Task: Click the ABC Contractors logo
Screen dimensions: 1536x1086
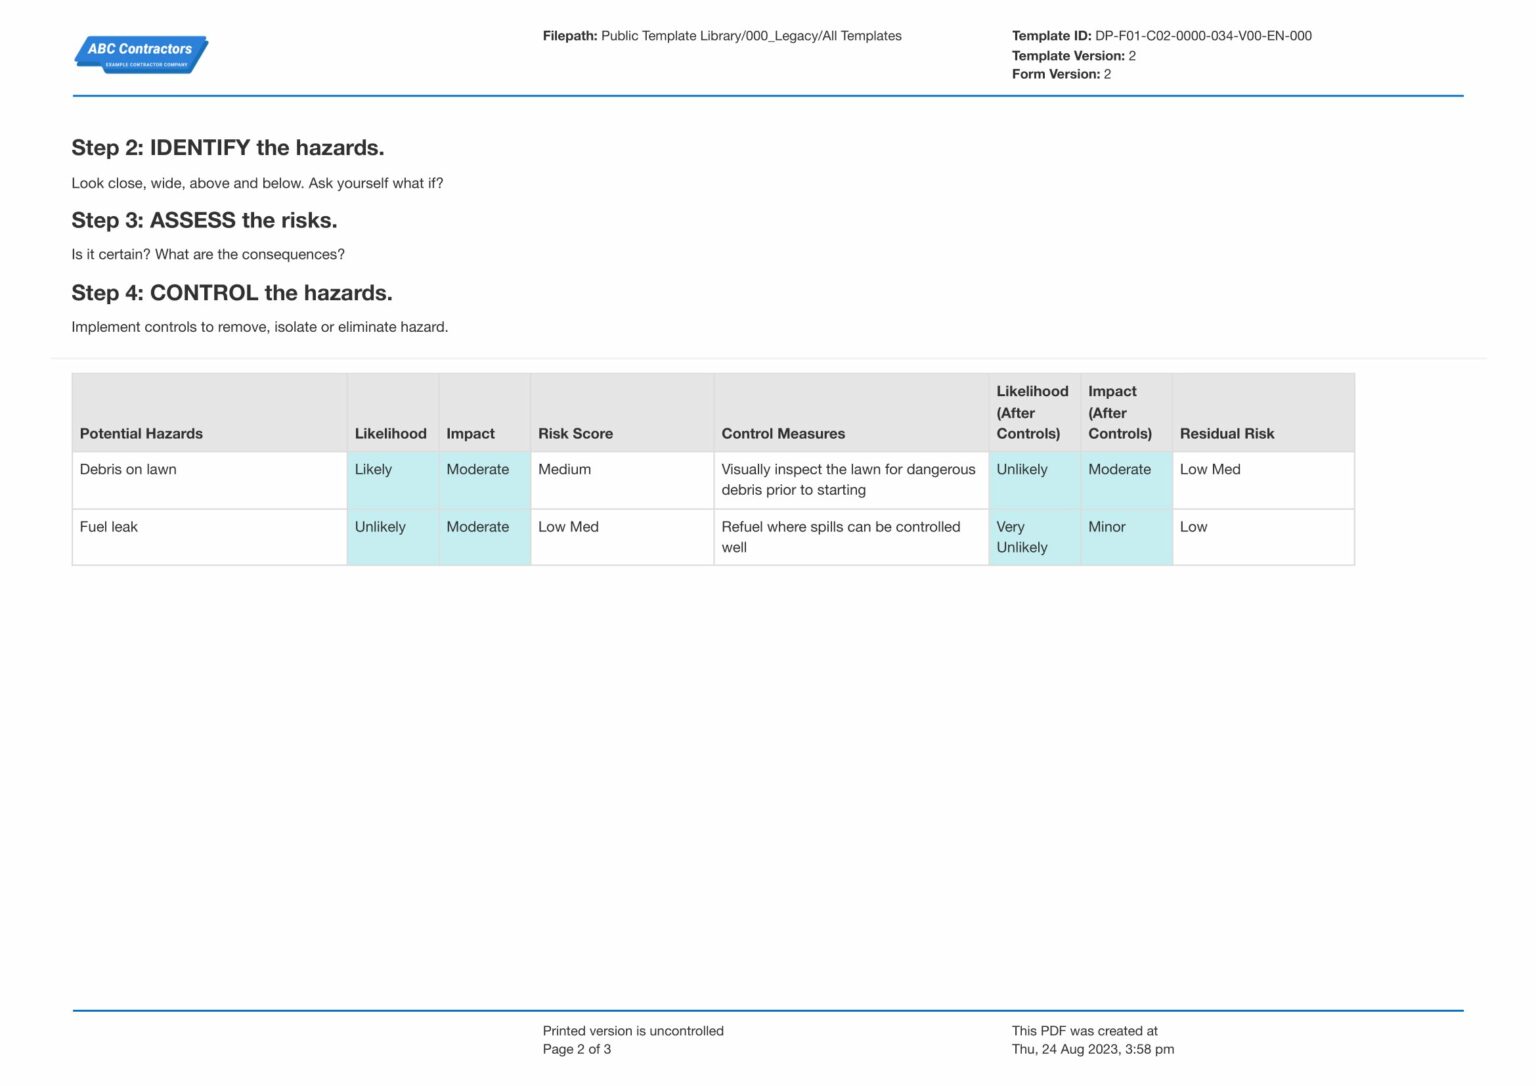Action: point(140,54)
